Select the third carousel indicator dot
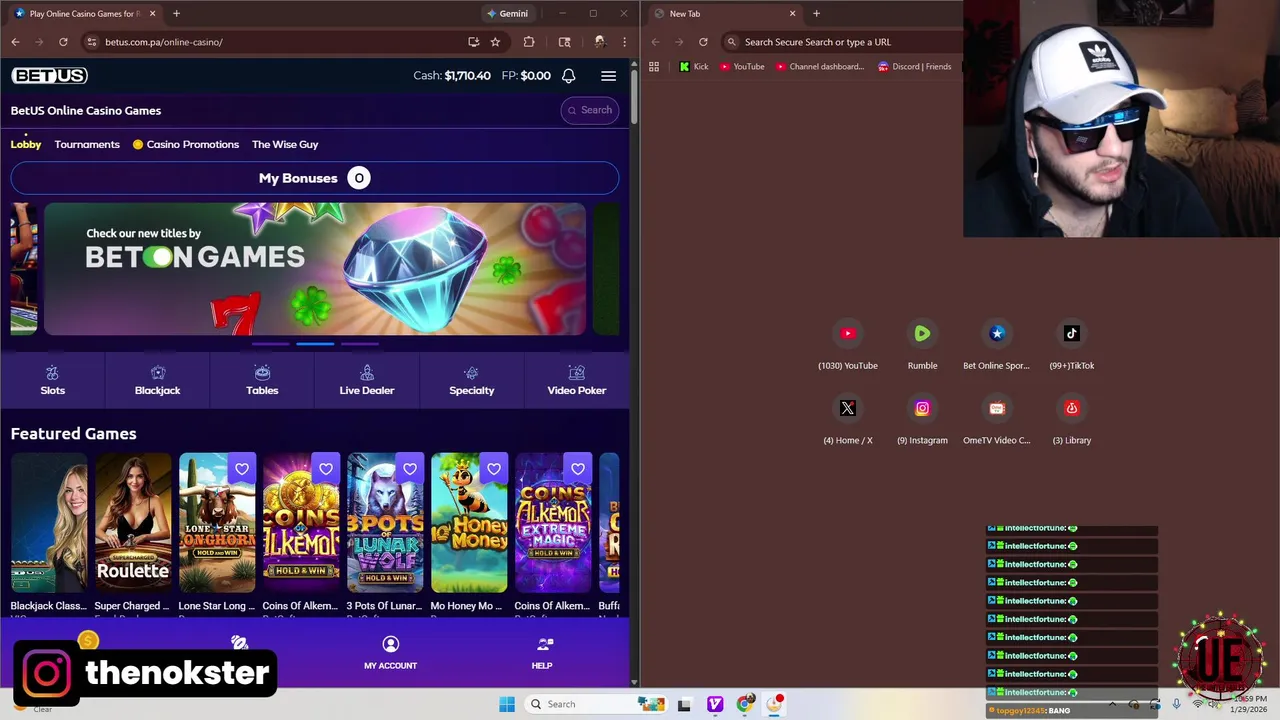The height and width of the screenshot is (720, 1280). click(360, 343)
